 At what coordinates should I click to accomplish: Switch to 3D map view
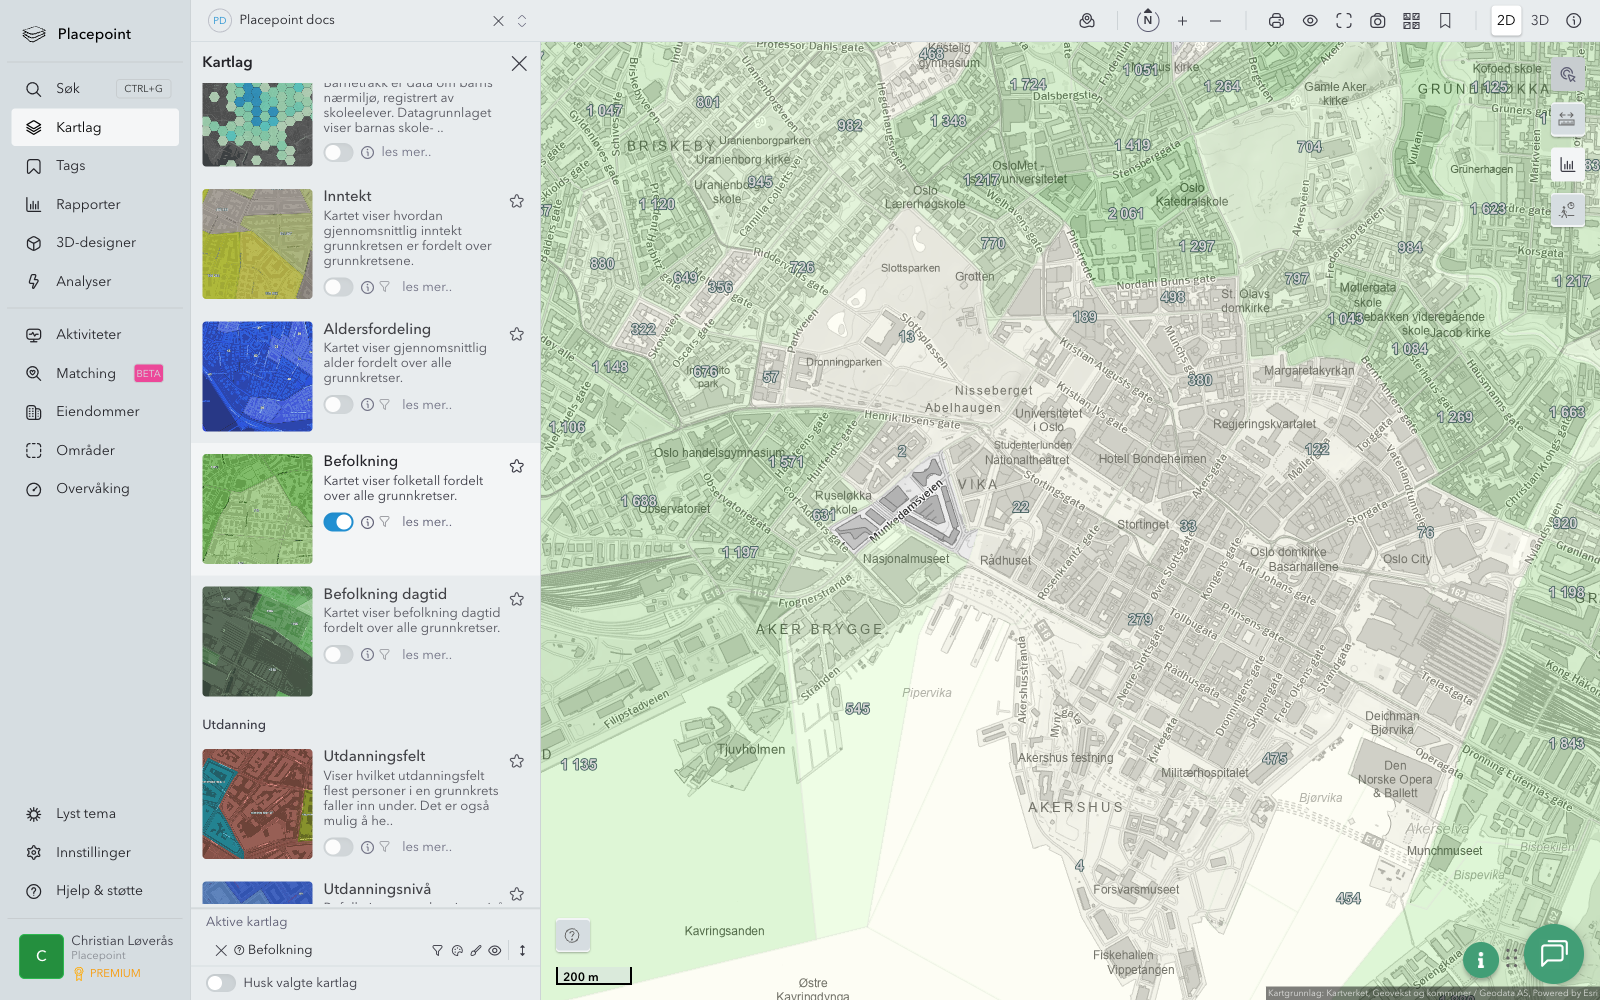click(x=1540, y=21)
